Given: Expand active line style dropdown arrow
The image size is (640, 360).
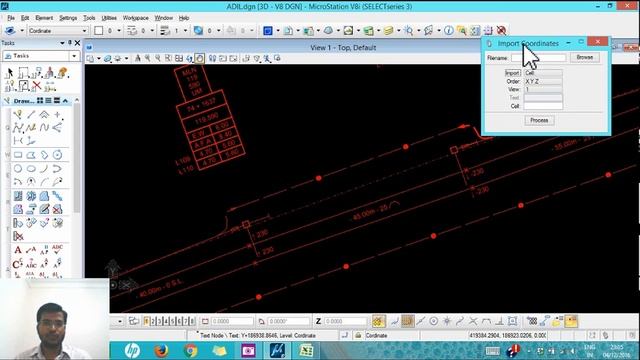Looking at the screenshot, I should (152, 31).
